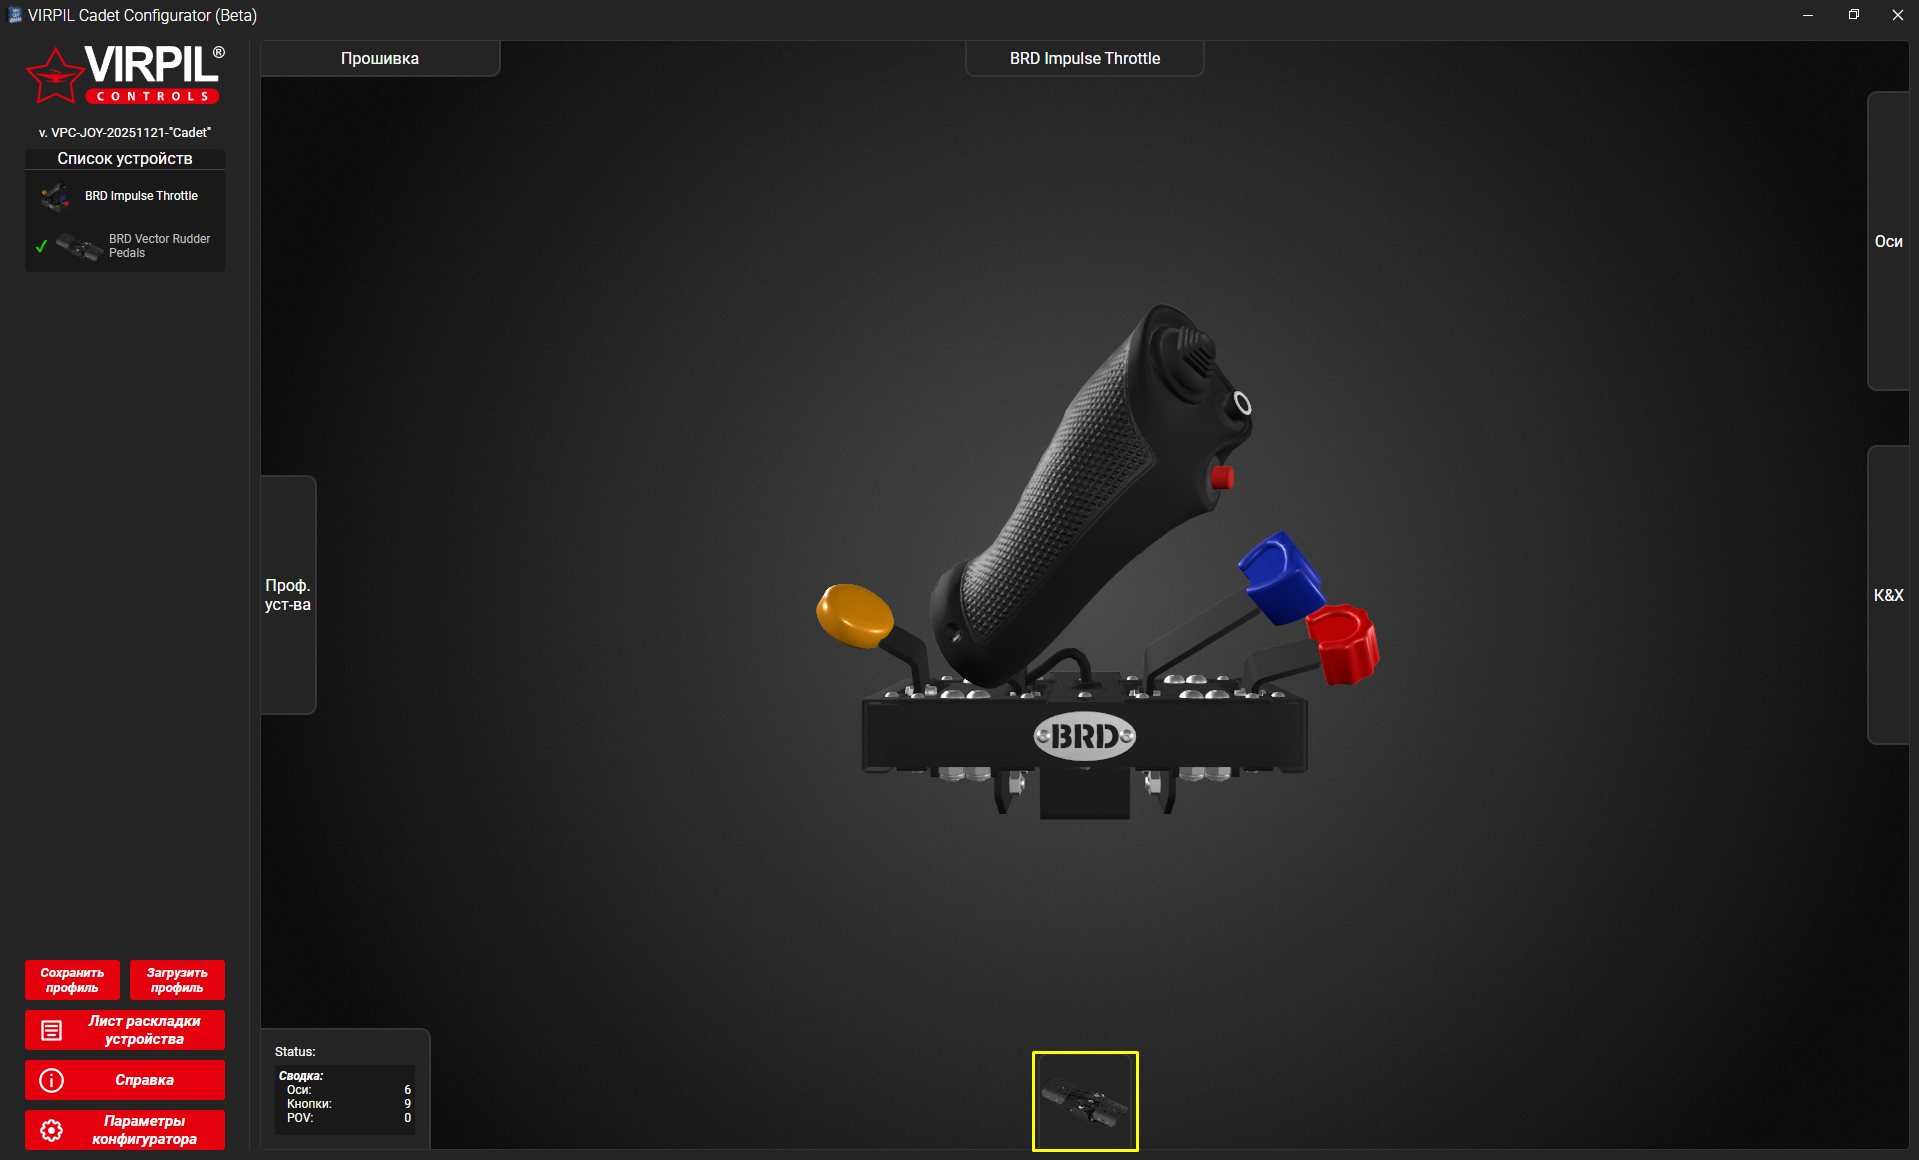Click the app icon in the title bar
The width and height of the screenshot is (1919, 1160).
(x=14, y=15)
